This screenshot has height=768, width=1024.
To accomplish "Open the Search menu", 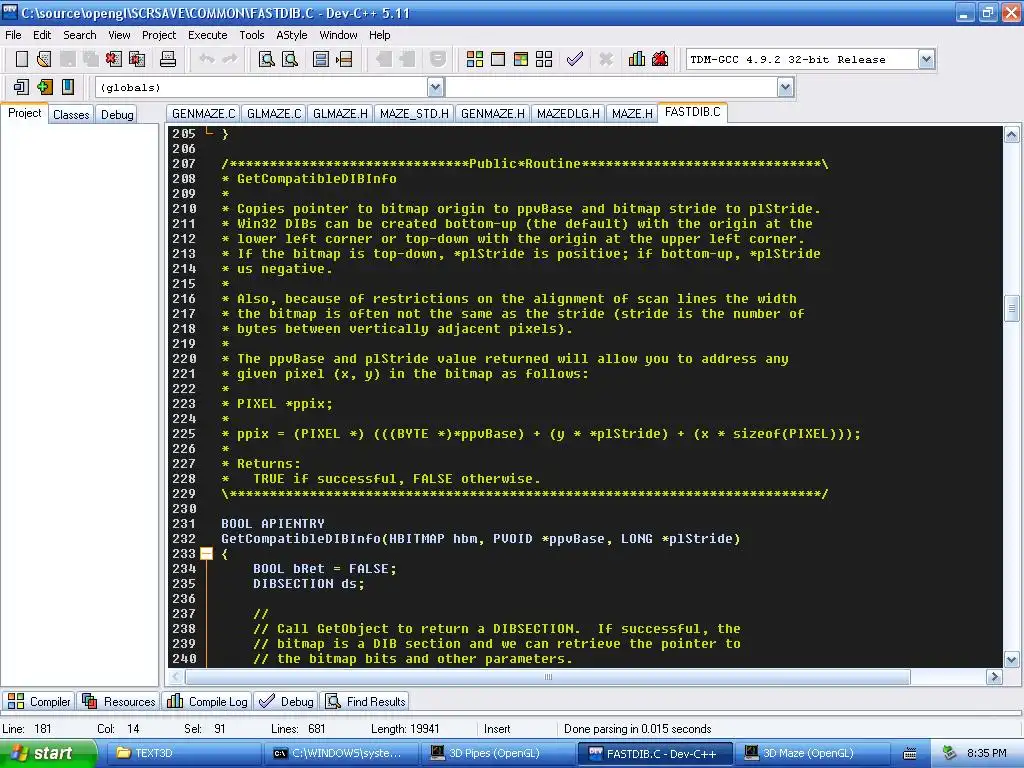I will pos(80,35).
